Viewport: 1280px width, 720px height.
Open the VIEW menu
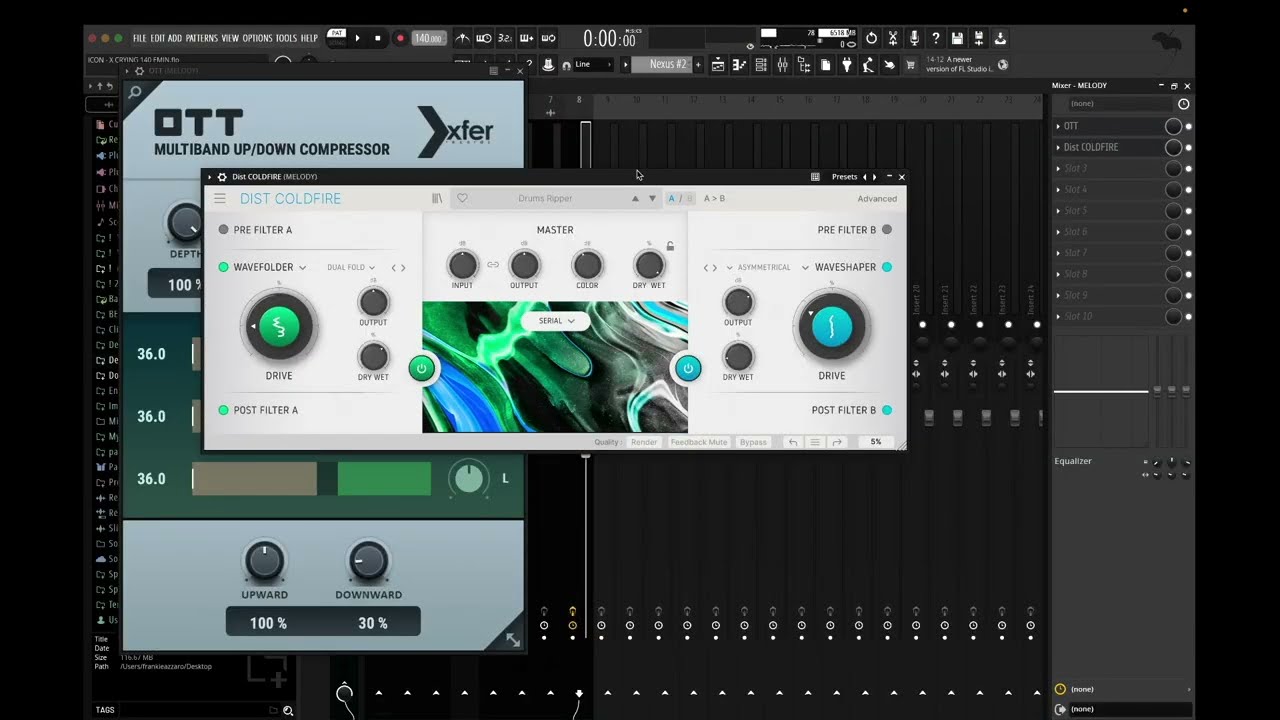coord(230,38)
